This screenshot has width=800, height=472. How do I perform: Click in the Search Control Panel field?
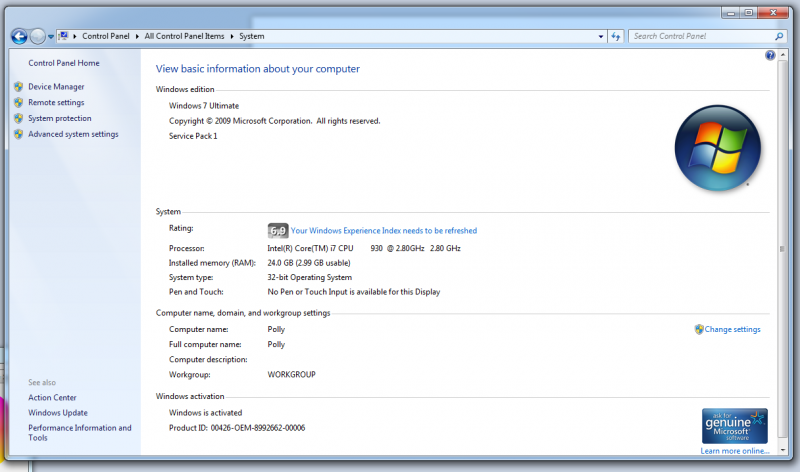click(x=700, y=36)
